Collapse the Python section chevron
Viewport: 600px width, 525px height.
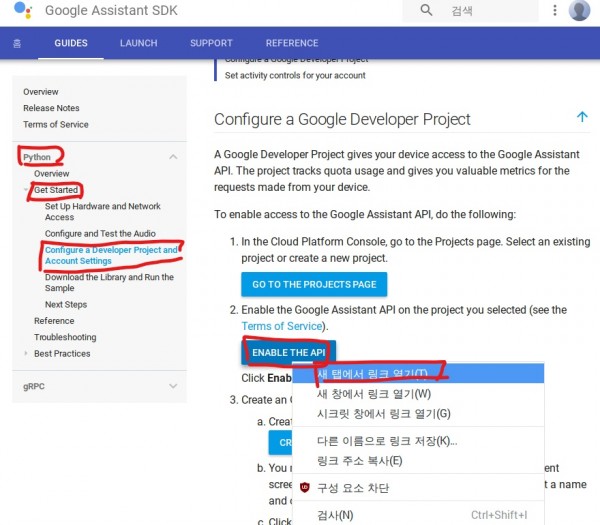[x=173, y=157]
